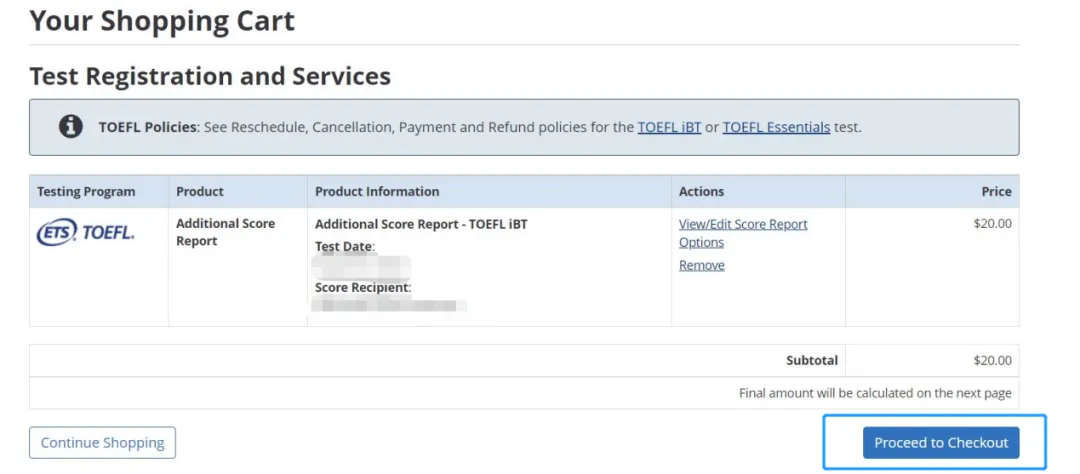Click the Test Date label
This screenshot has height=474, width=1080.
[344, 246]
